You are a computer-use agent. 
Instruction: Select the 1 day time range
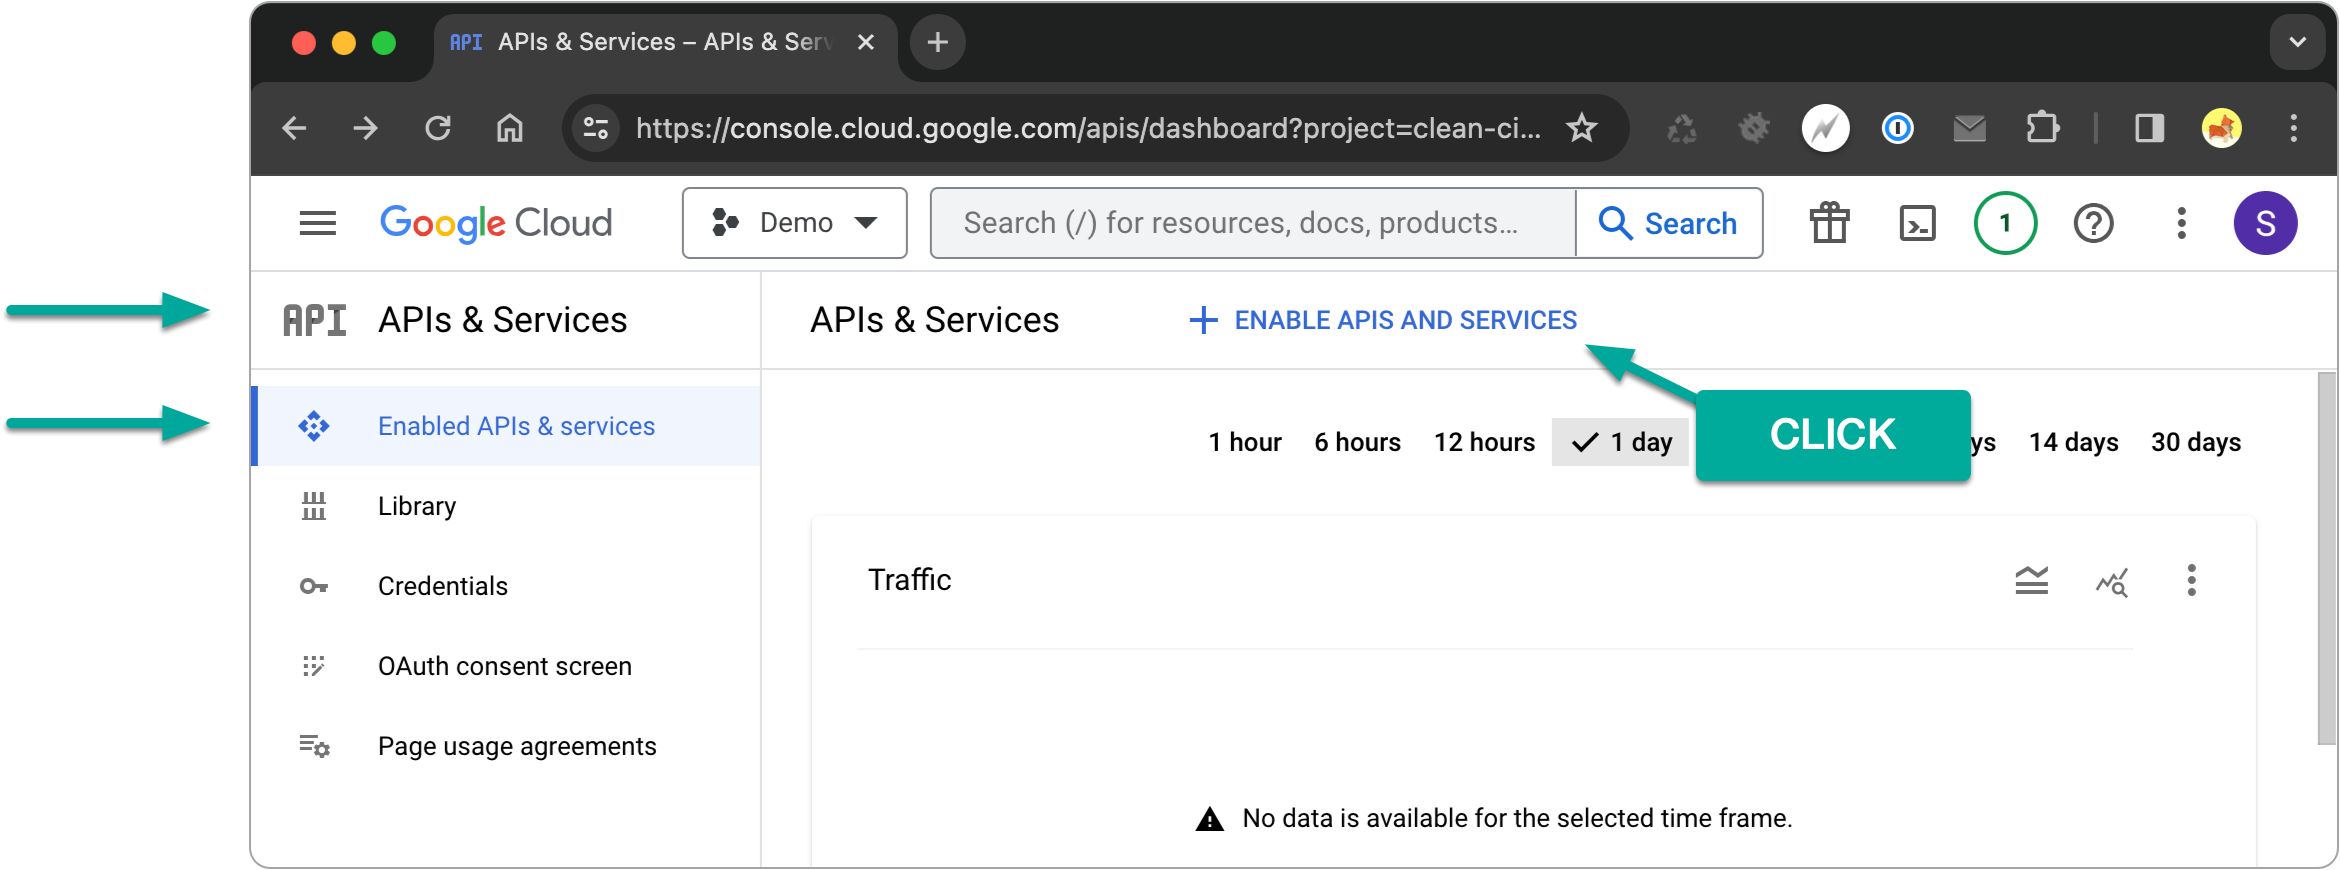1621,442
